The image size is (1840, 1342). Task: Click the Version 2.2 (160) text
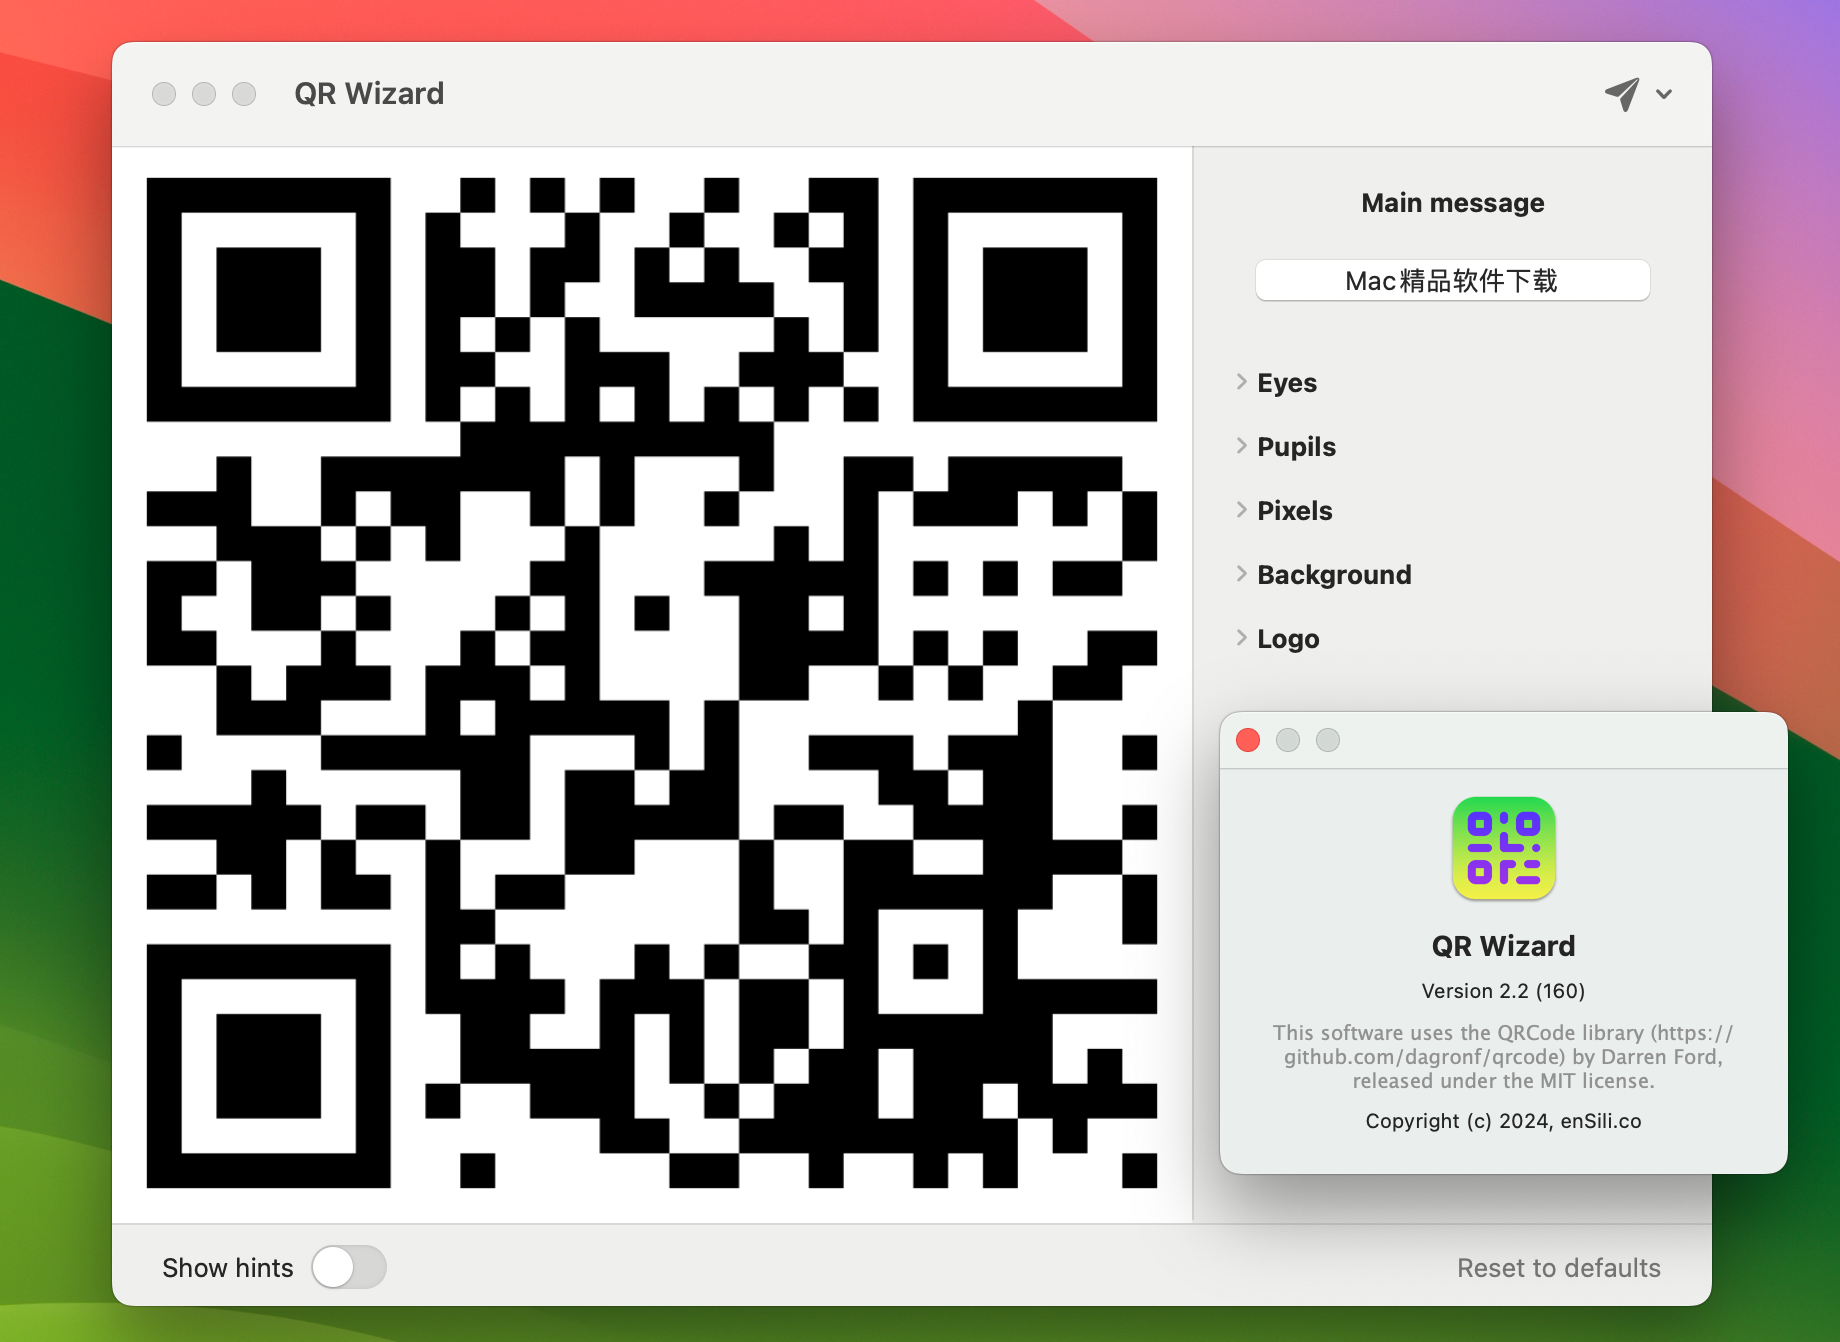point(1503,991)
